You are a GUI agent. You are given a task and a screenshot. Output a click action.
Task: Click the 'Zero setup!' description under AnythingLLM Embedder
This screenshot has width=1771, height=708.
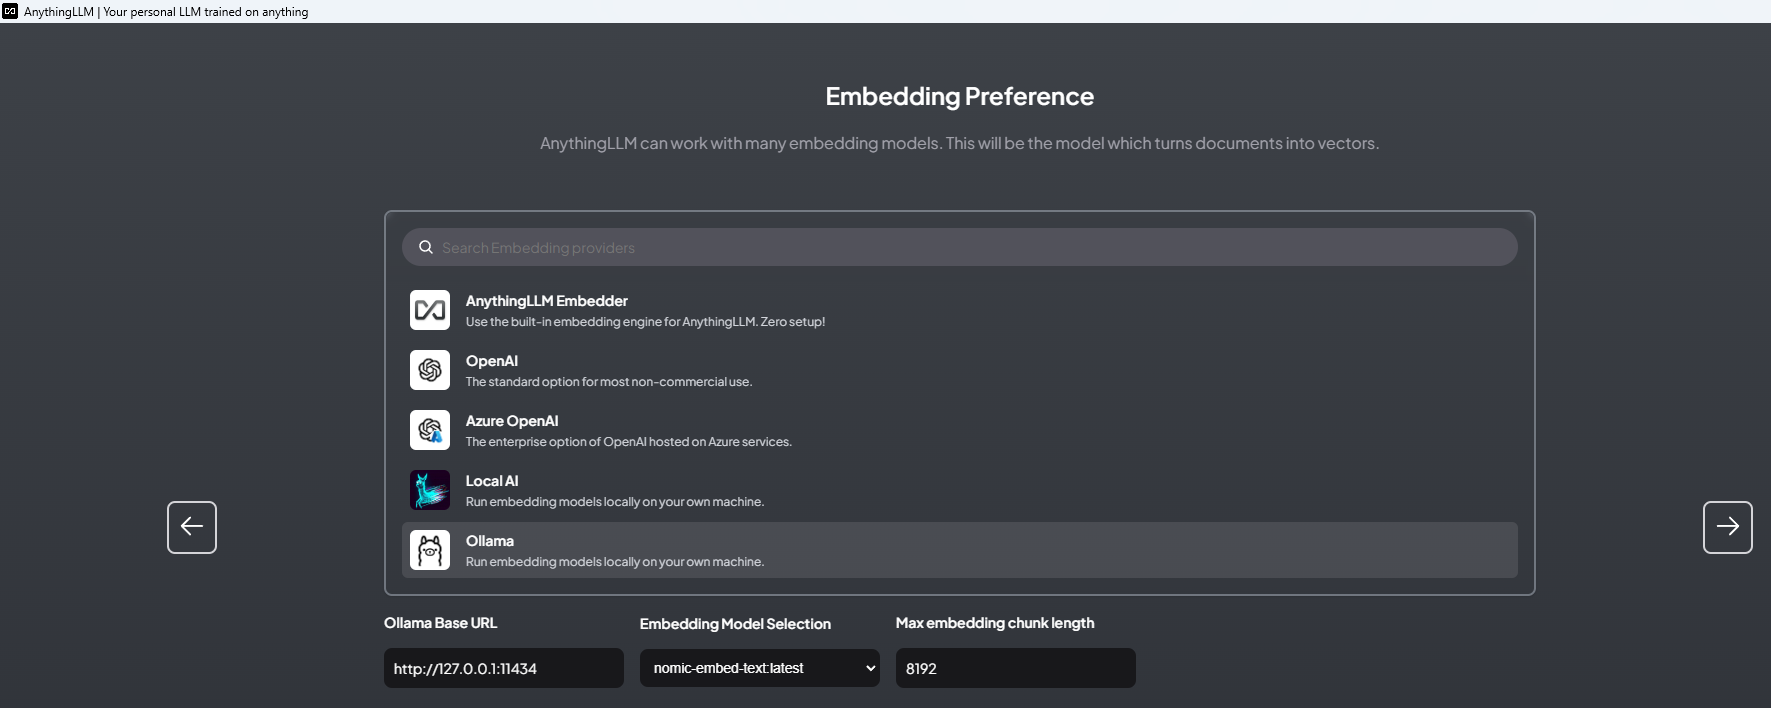[646, 322]
